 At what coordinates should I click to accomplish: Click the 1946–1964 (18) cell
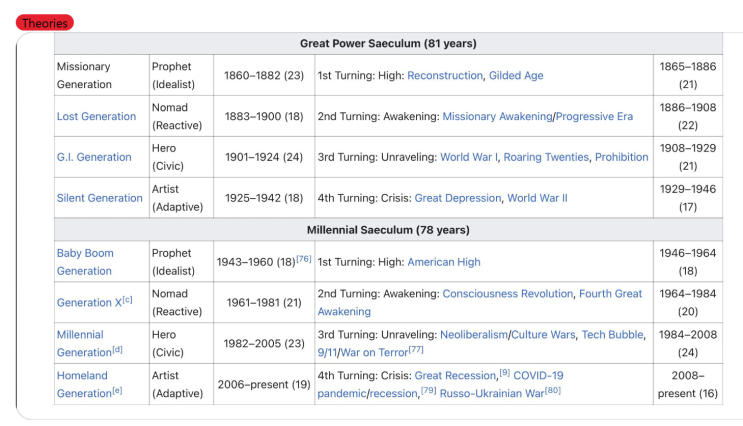[x=688, y=262]
